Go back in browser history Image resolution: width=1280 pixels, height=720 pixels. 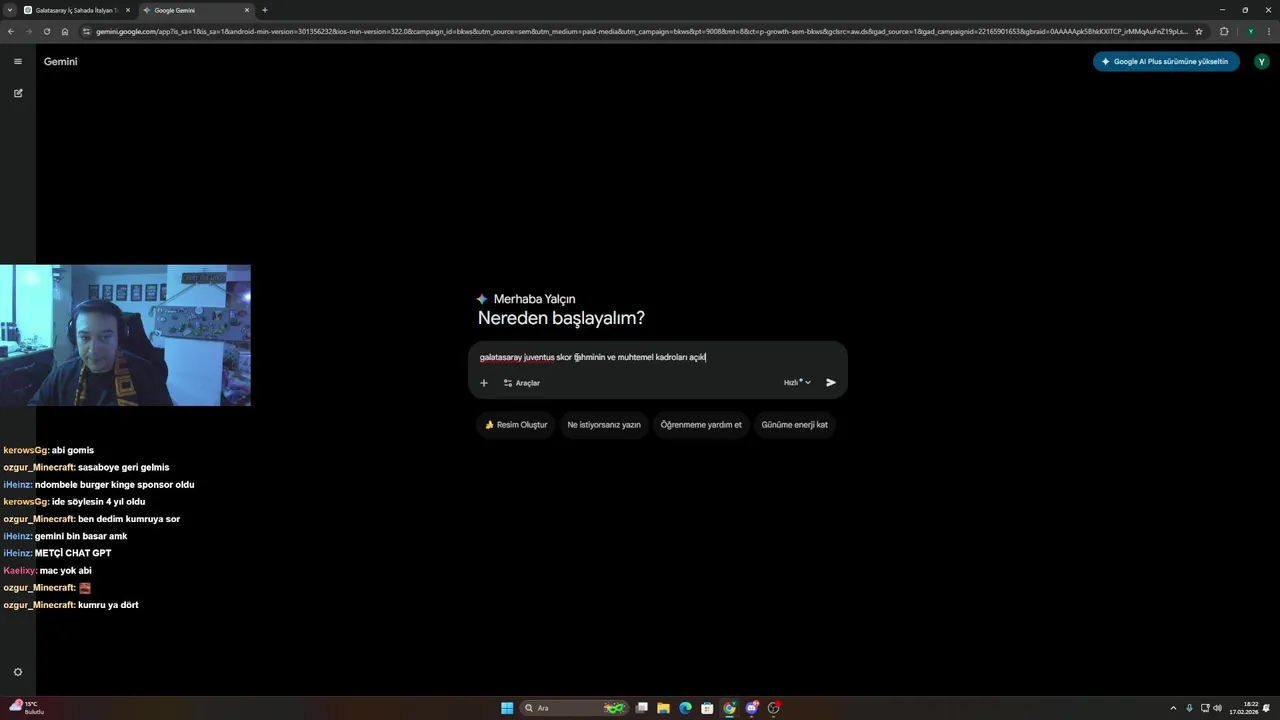(11, 31)
